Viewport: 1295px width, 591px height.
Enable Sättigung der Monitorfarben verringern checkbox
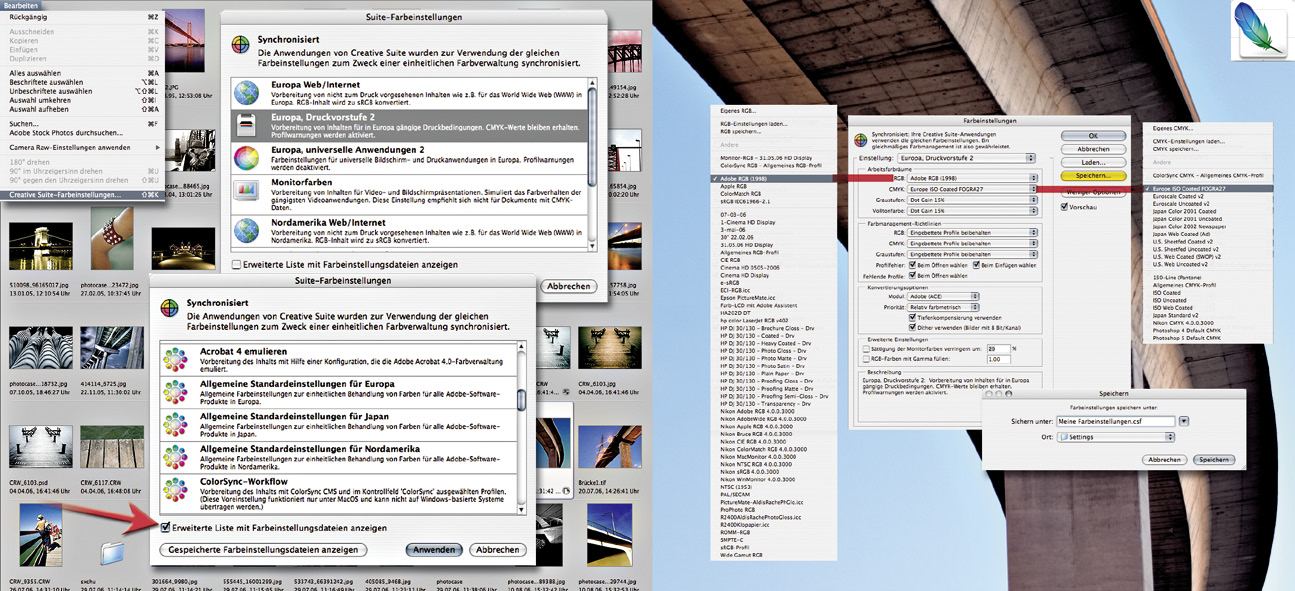tap(866, 349)
